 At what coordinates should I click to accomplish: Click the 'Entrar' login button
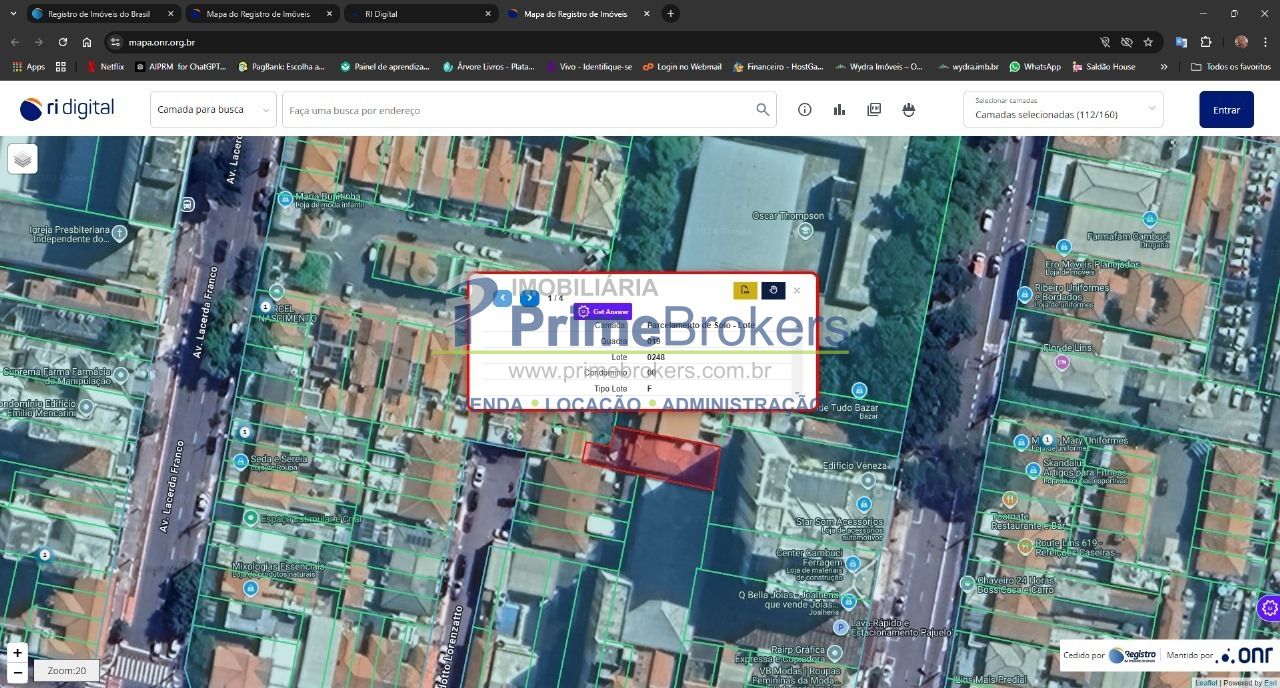click(1226, 110)
